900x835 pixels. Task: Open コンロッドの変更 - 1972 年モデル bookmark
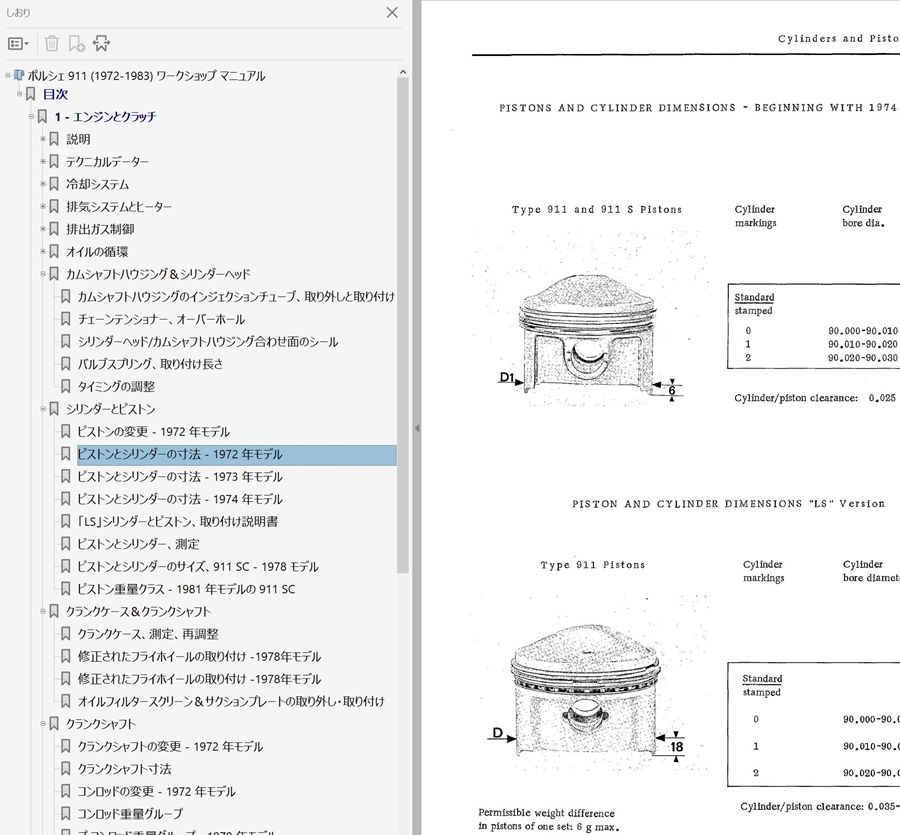(x=157, y=791)
